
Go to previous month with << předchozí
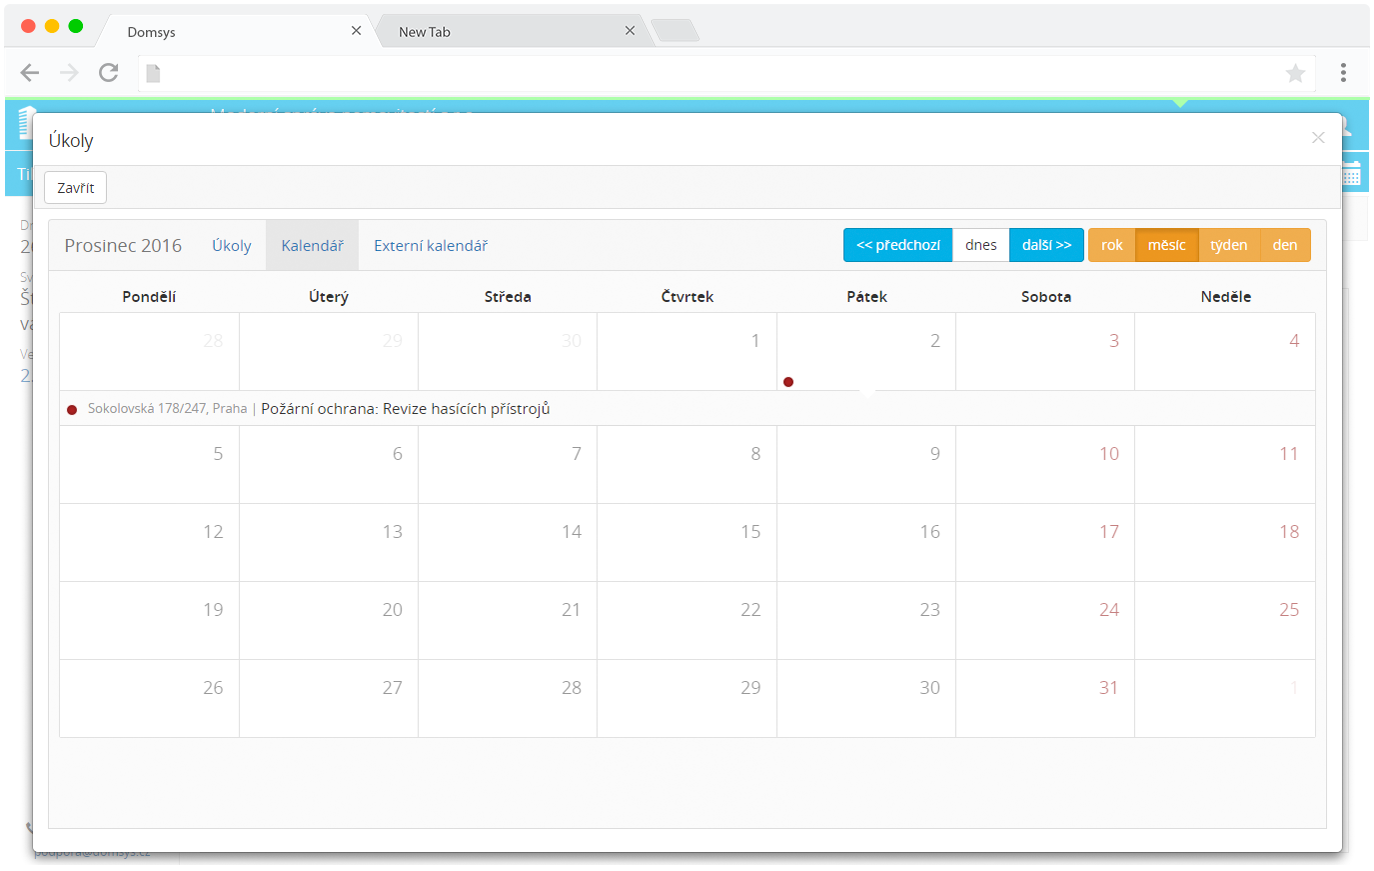(898, 245)
